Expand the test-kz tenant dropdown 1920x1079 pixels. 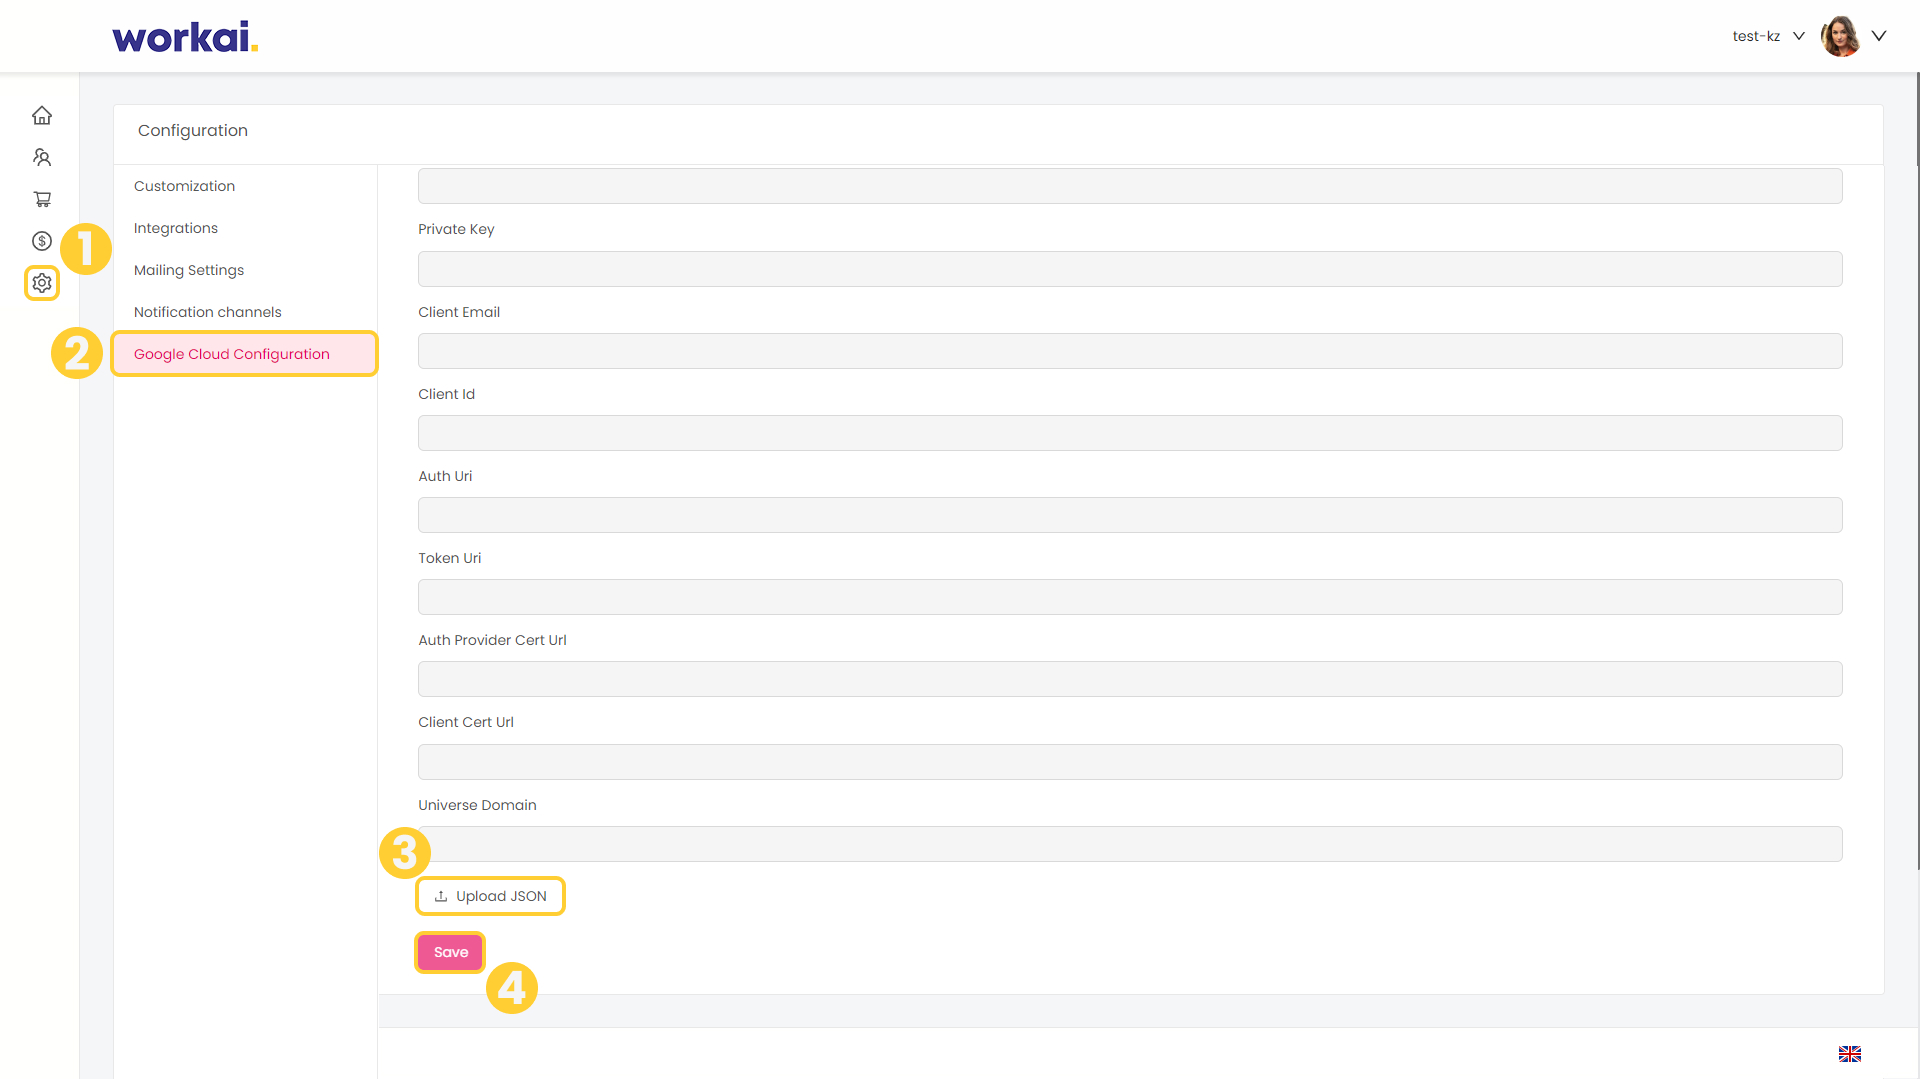pyautogui.click(x=1768, y=36)
